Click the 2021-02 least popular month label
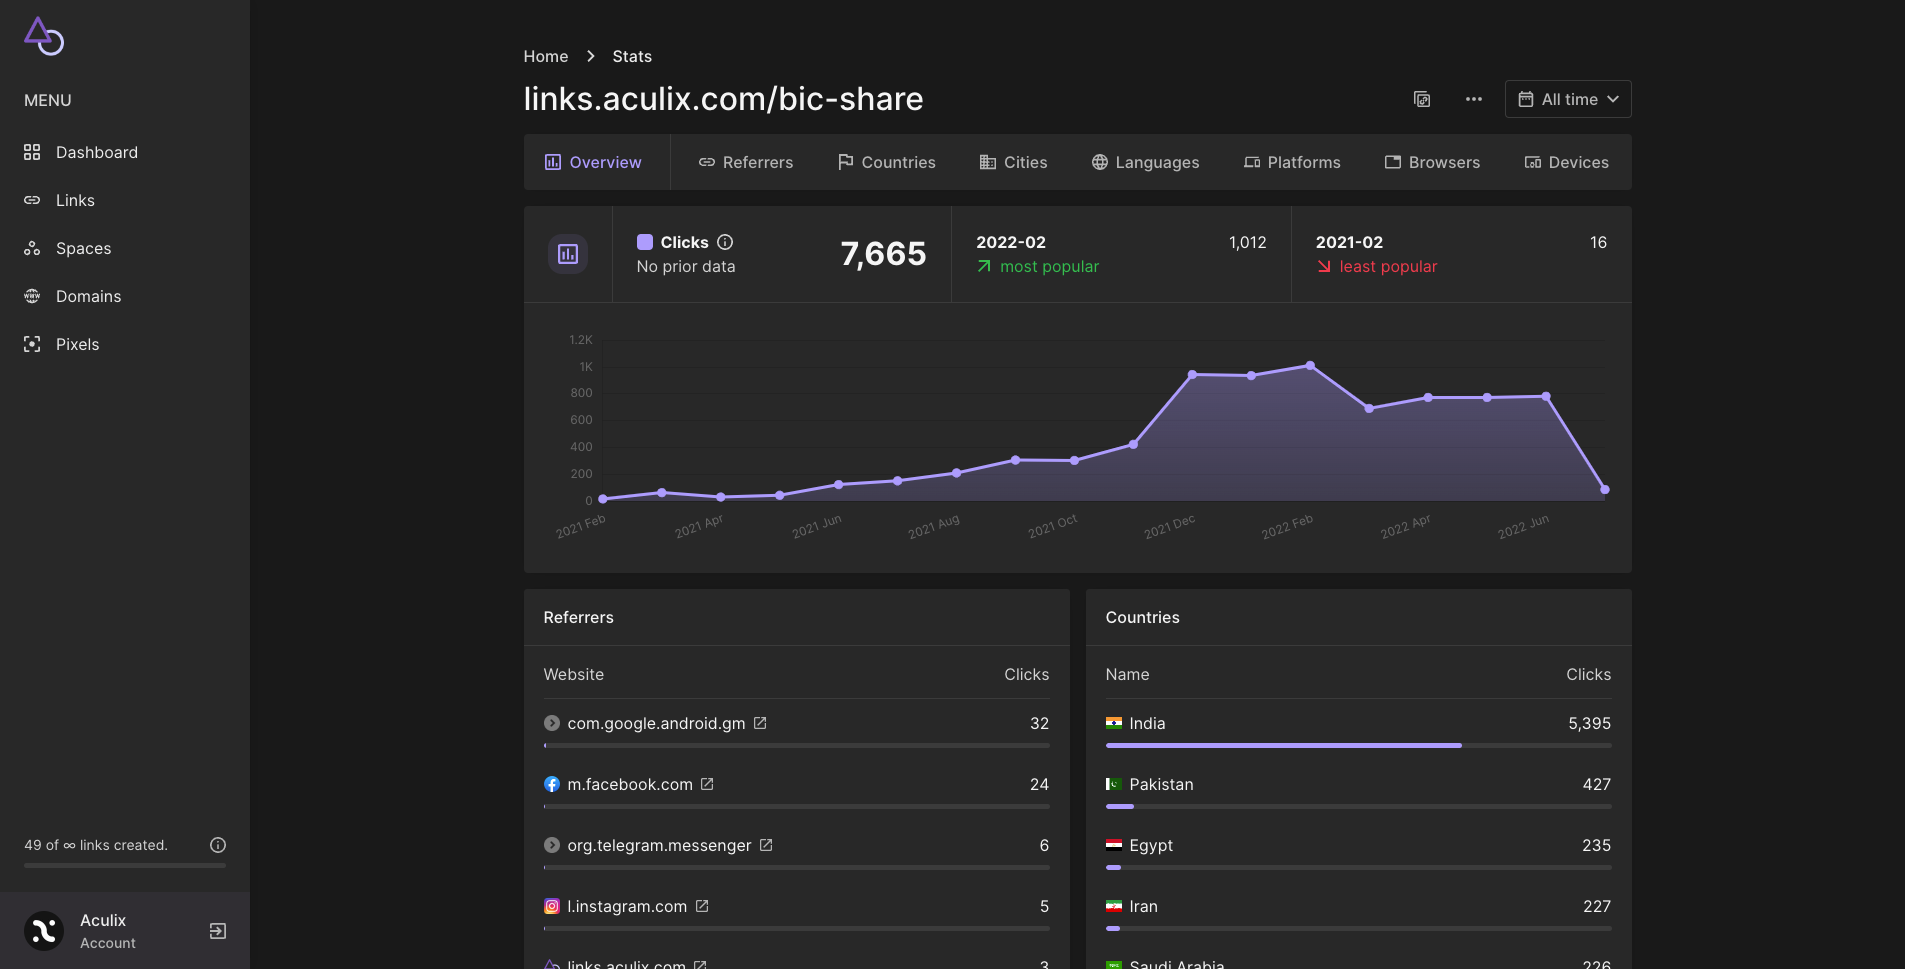1905x969 pixels. (x=1349, y=242)
